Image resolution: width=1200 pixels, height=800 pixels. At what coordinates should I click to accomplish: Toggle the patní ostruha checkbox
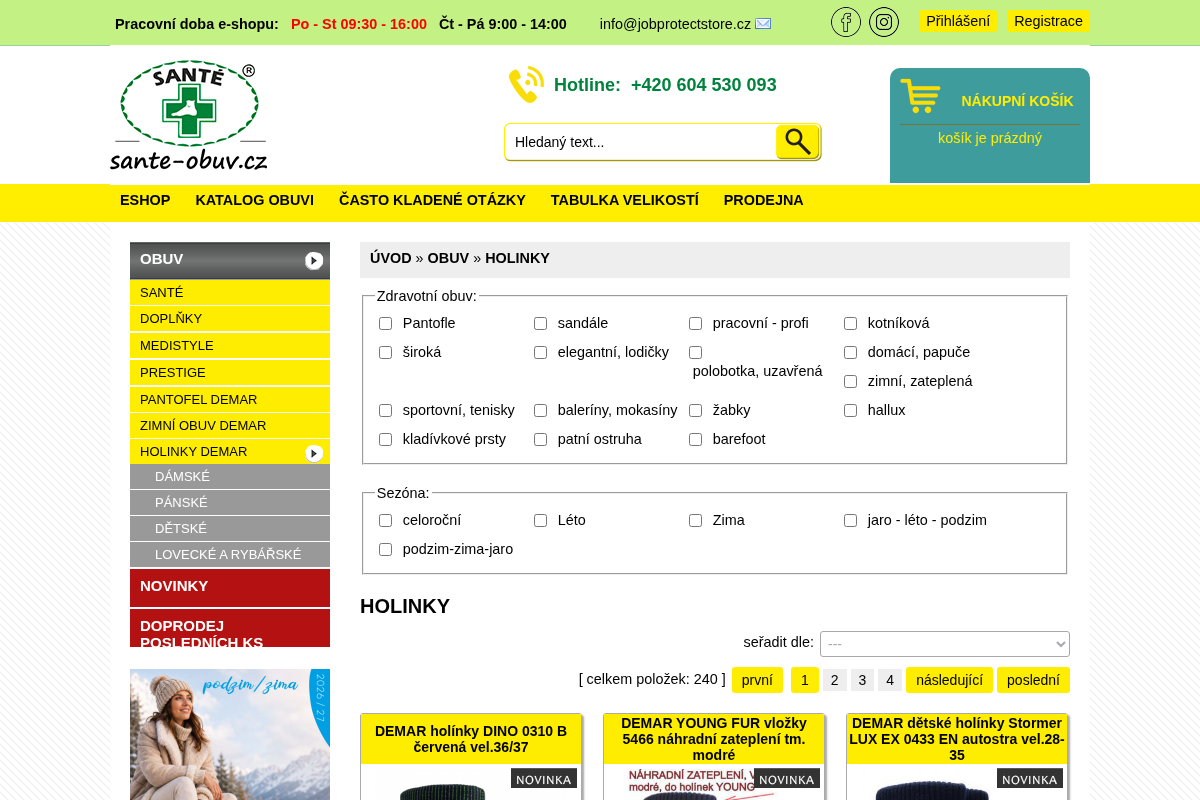click(540, 440)
